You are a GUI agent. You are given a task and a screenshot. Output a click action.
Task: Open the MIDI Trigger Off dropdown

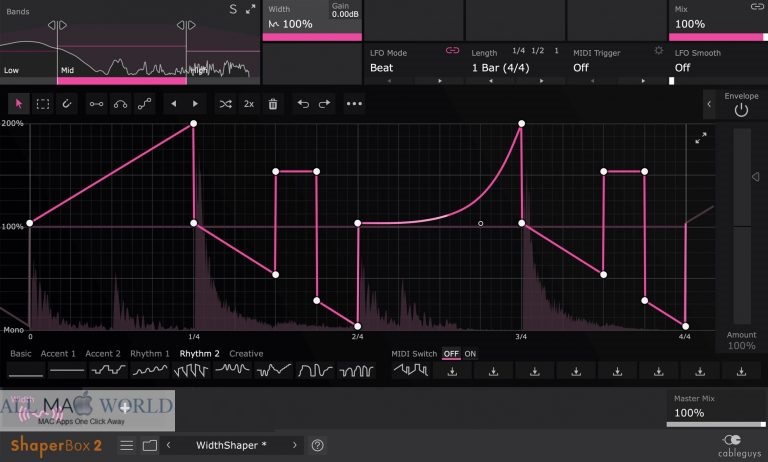coord(581,68)
